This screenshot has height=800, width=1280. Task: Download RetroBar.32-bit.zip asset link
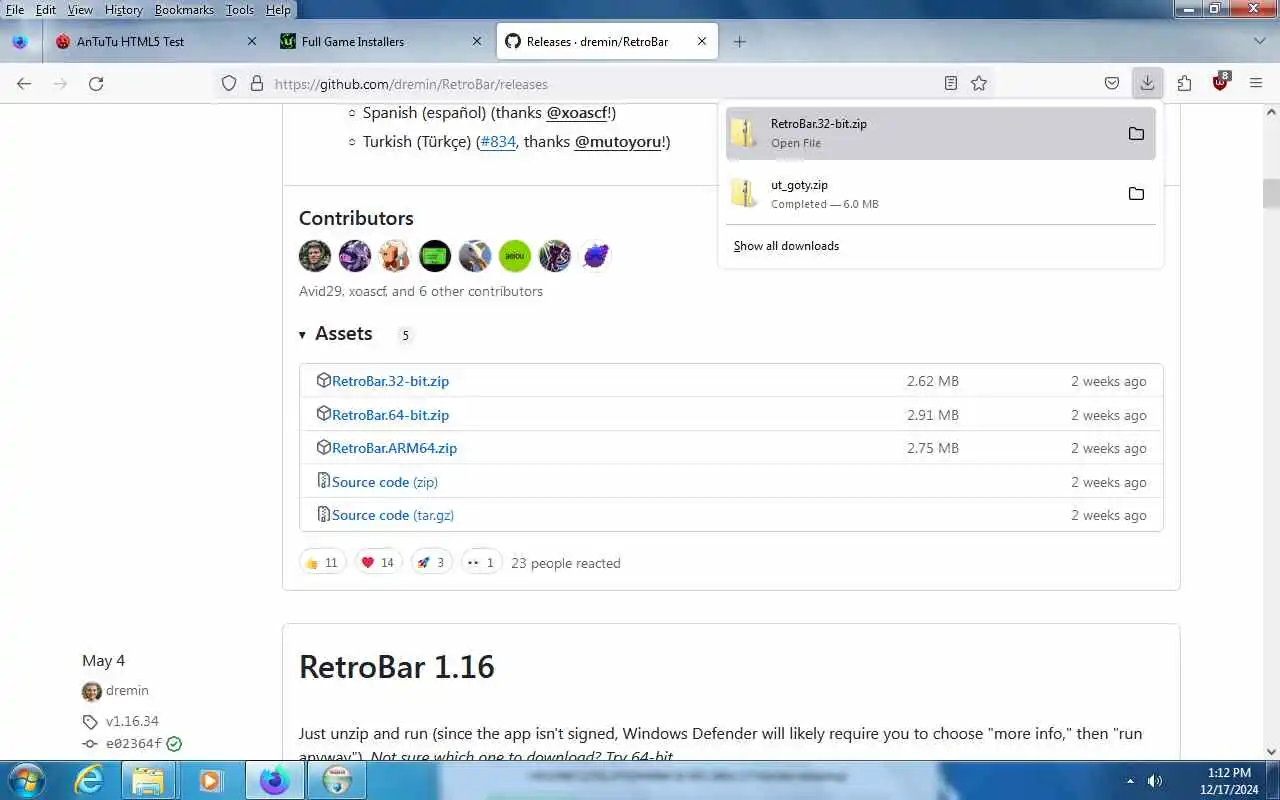tap(390, 381)
